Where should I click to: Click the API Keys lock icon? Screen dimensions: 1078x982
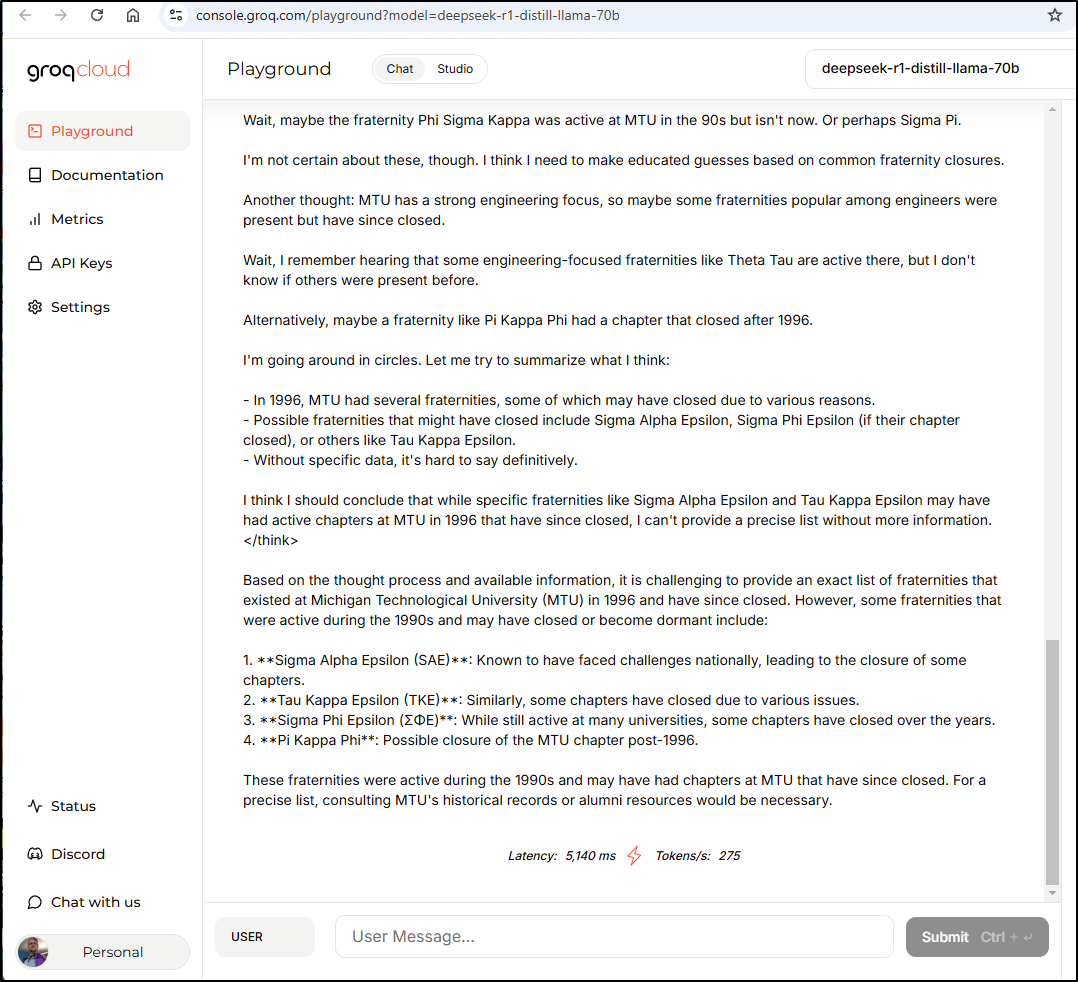(35, 263)
